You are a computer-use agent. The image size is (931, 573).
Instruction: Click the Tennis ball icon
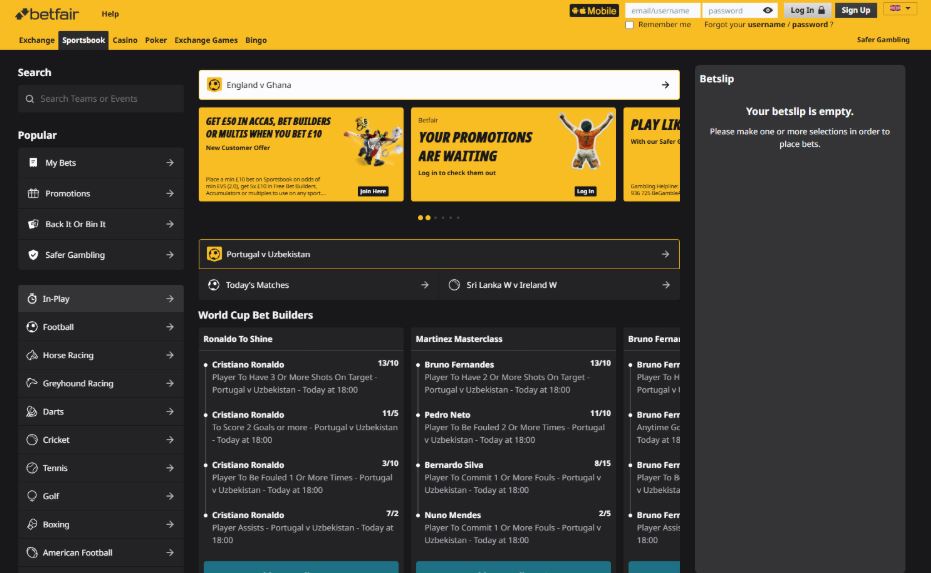32,468
